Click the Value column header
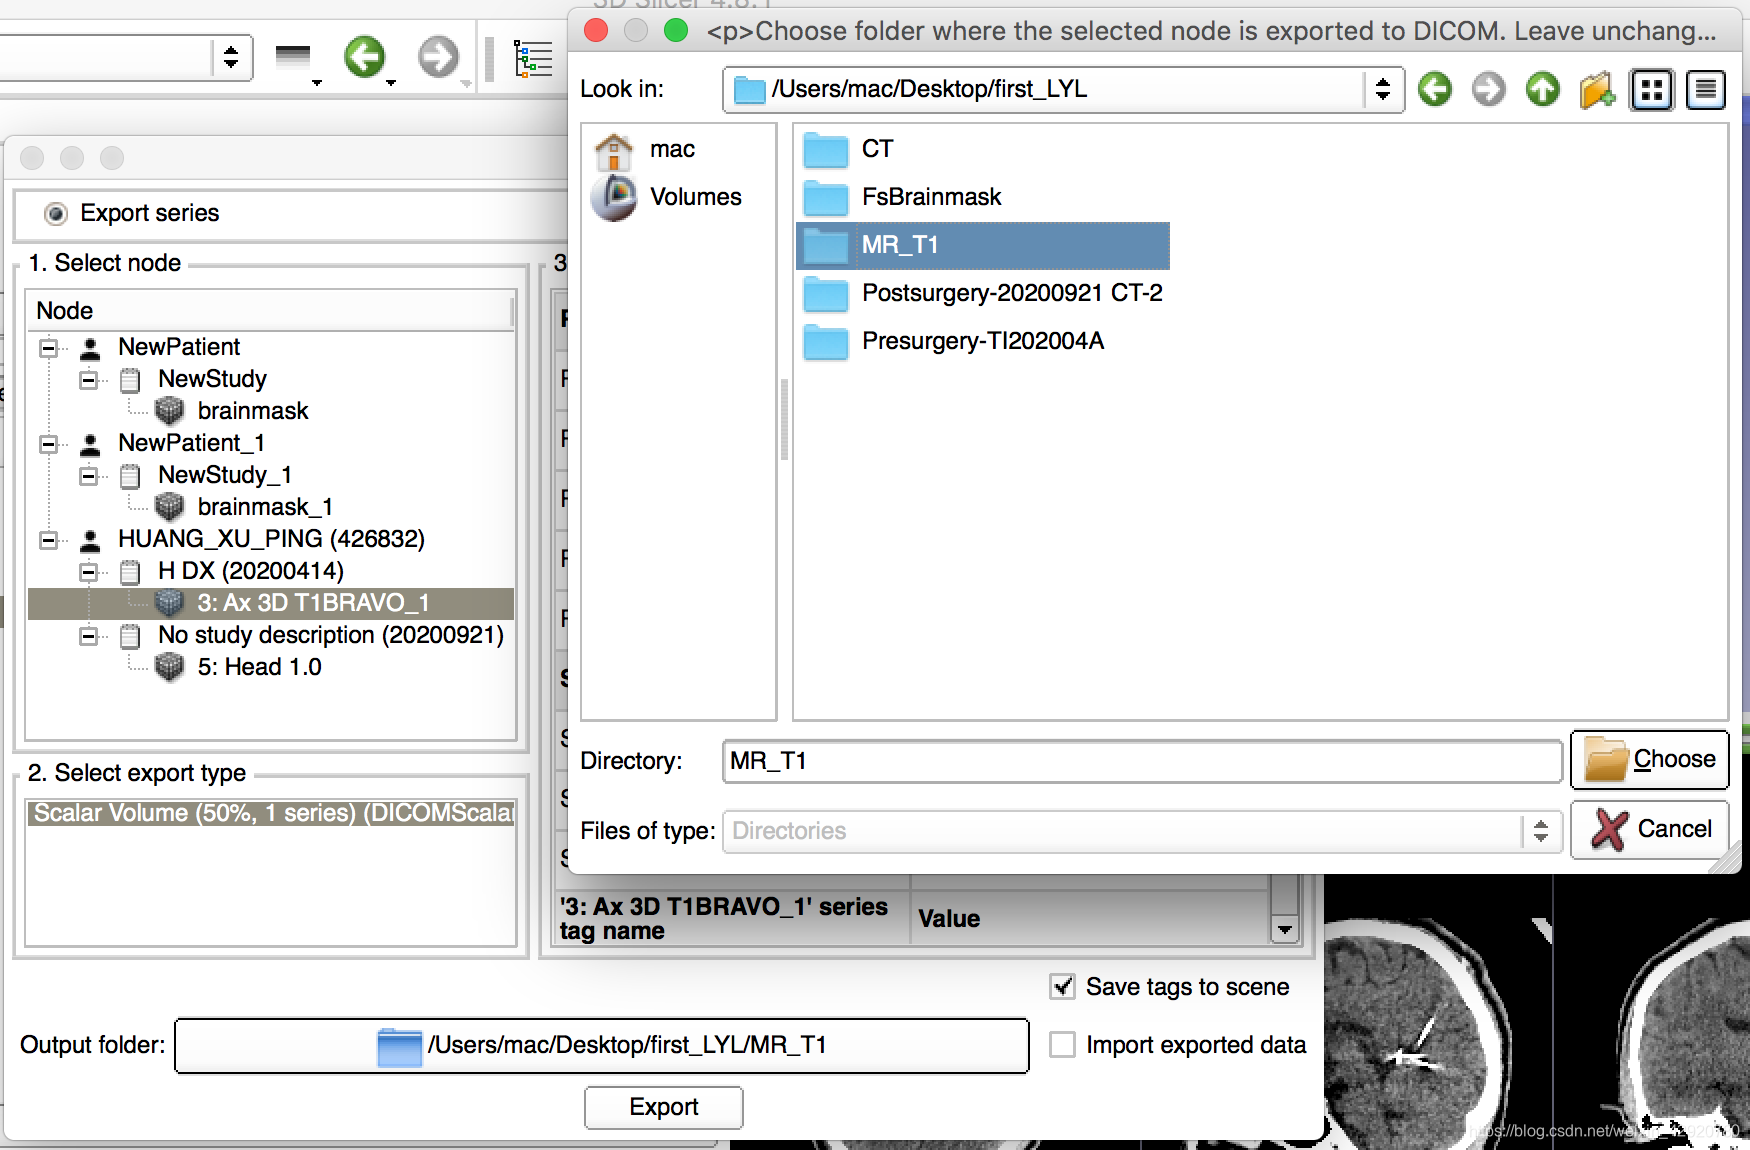The height and width of the screenshot is (1150, 1750). point(1089,919)
